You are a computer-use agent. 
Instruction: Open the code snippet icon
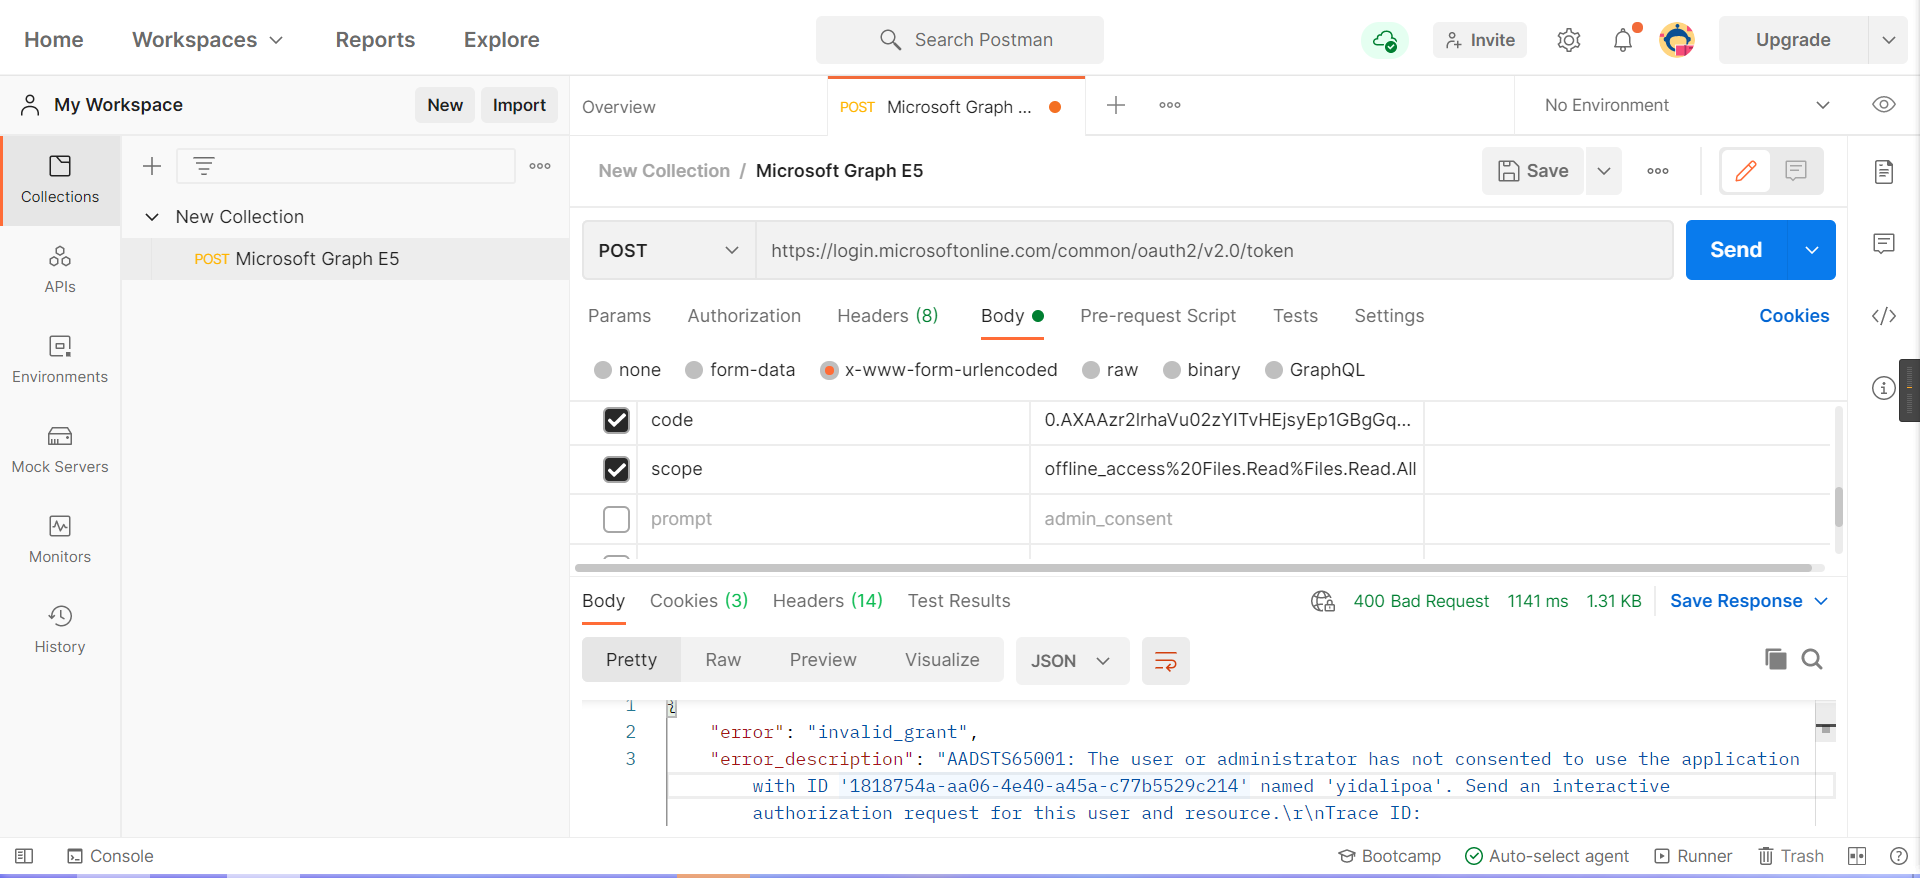(1884, 316)
